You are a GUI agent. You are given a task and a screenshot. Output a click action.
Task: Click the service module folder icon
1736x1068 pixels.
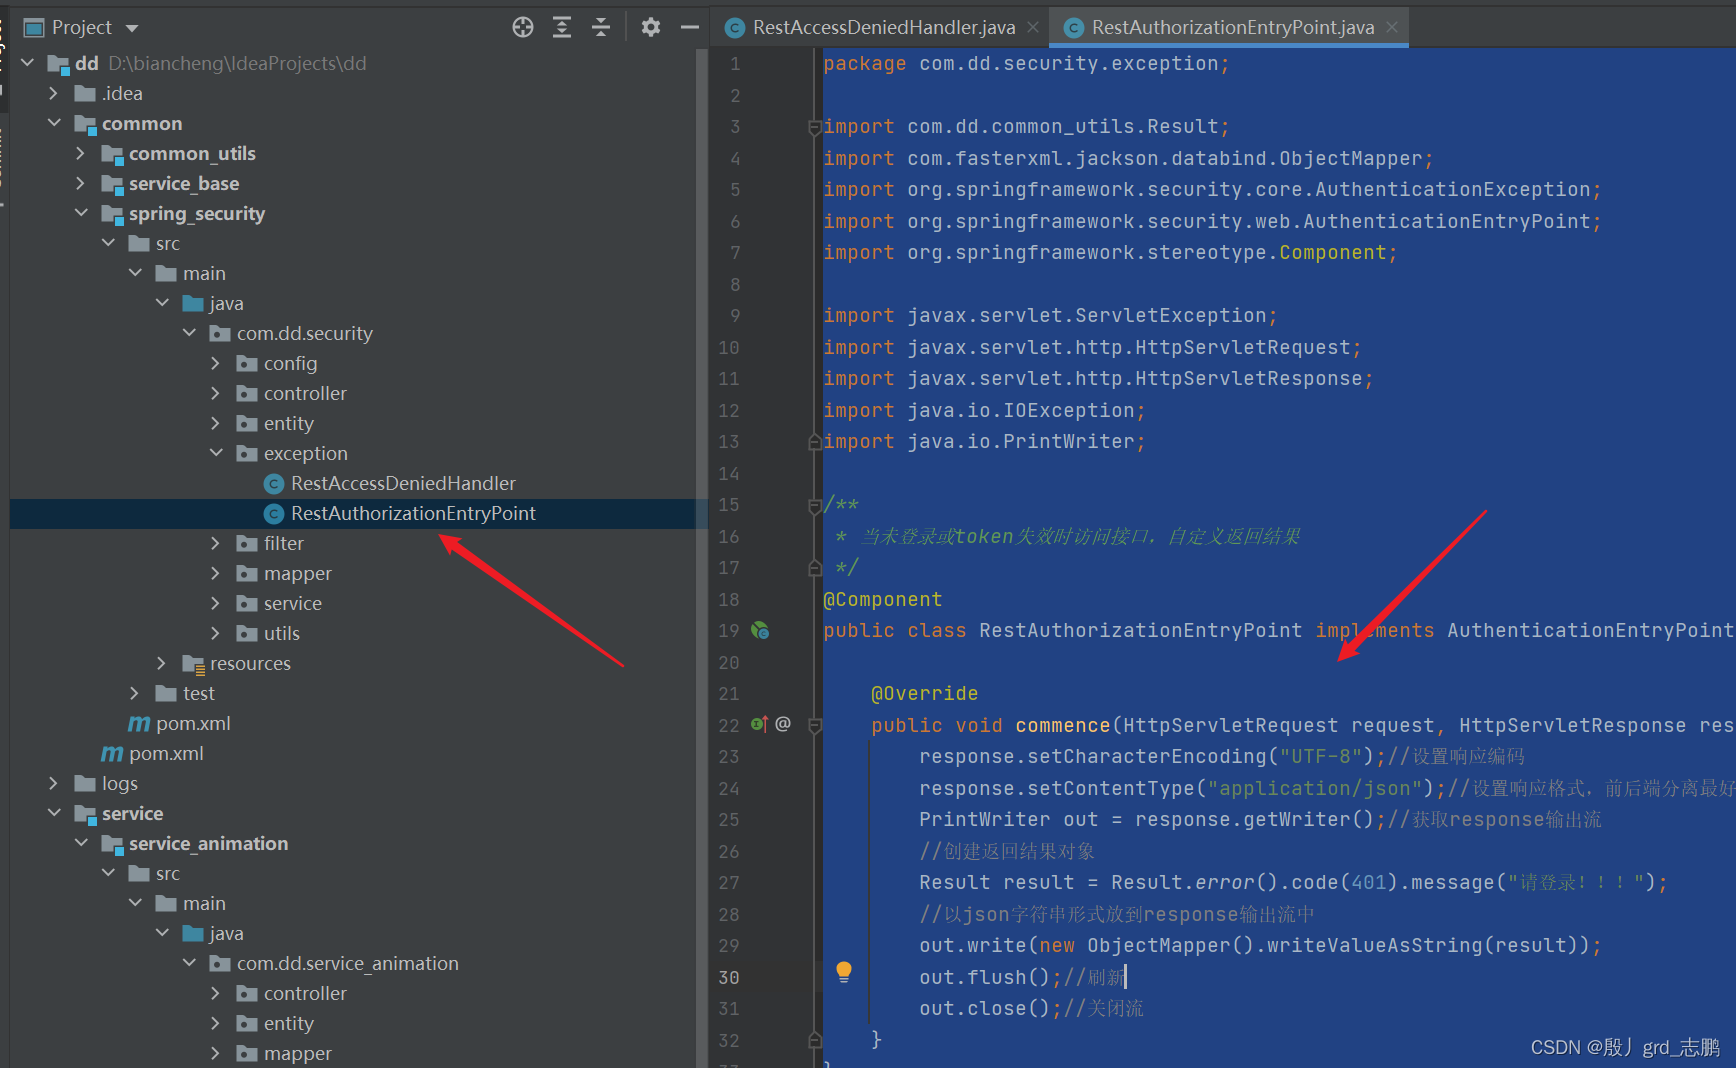[85, 814]
